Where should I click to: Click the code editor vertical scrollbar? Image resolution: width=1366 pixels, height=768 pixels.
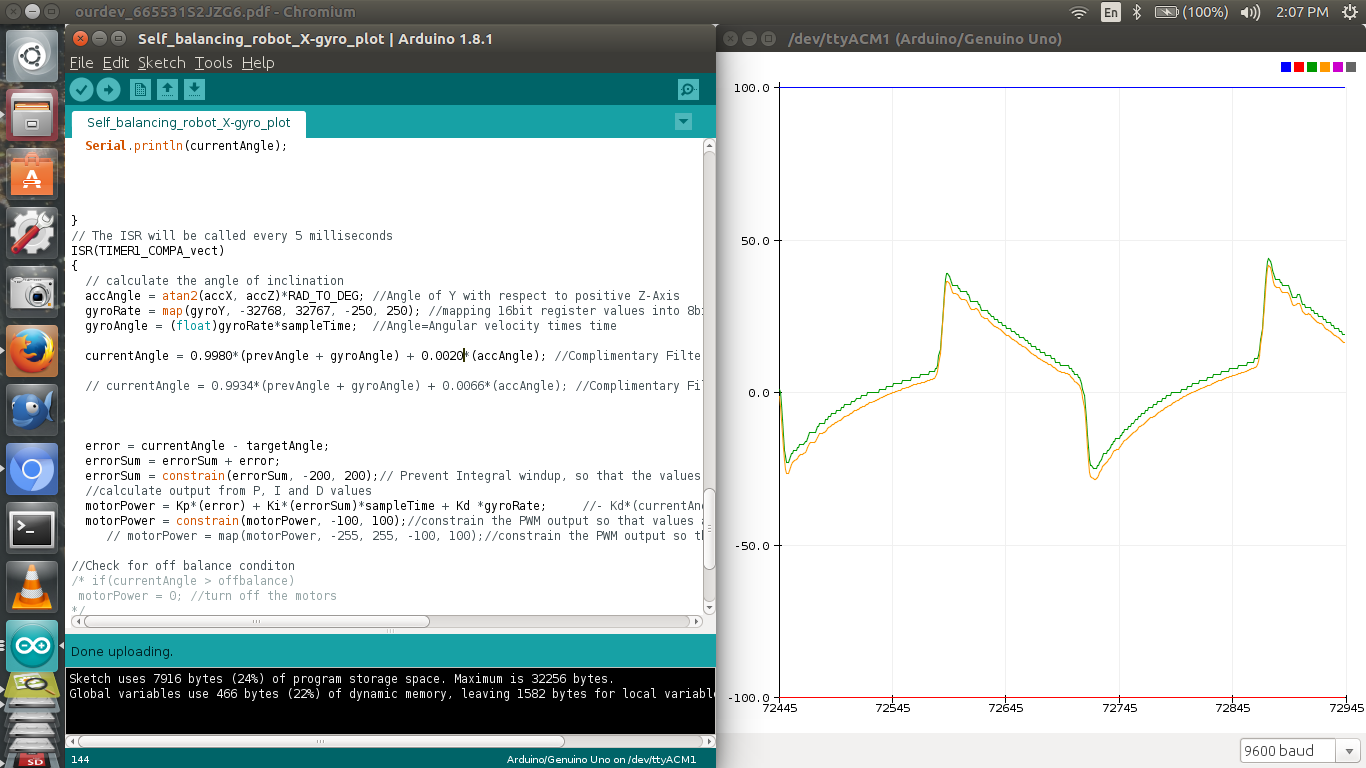tap(709, 377)
